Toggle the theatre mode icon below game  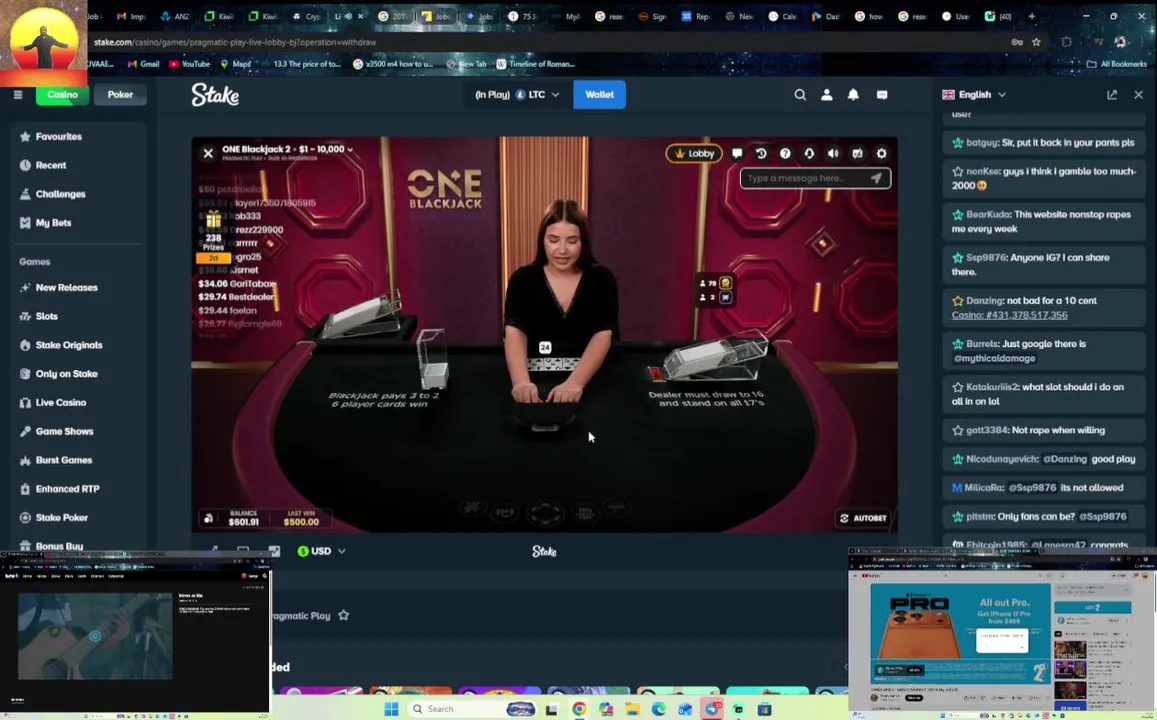tap(243, 551)
